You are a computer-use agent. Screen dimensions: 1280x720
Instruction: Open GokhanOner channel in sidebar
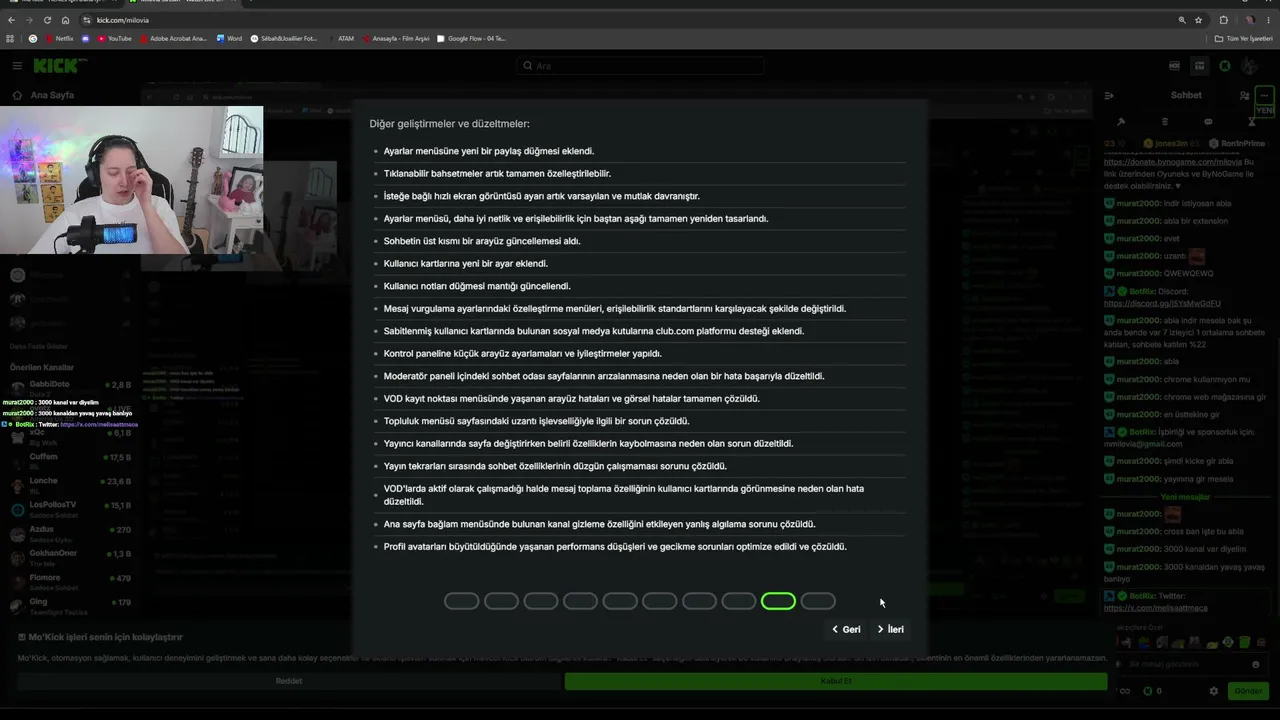coord(70,557)
